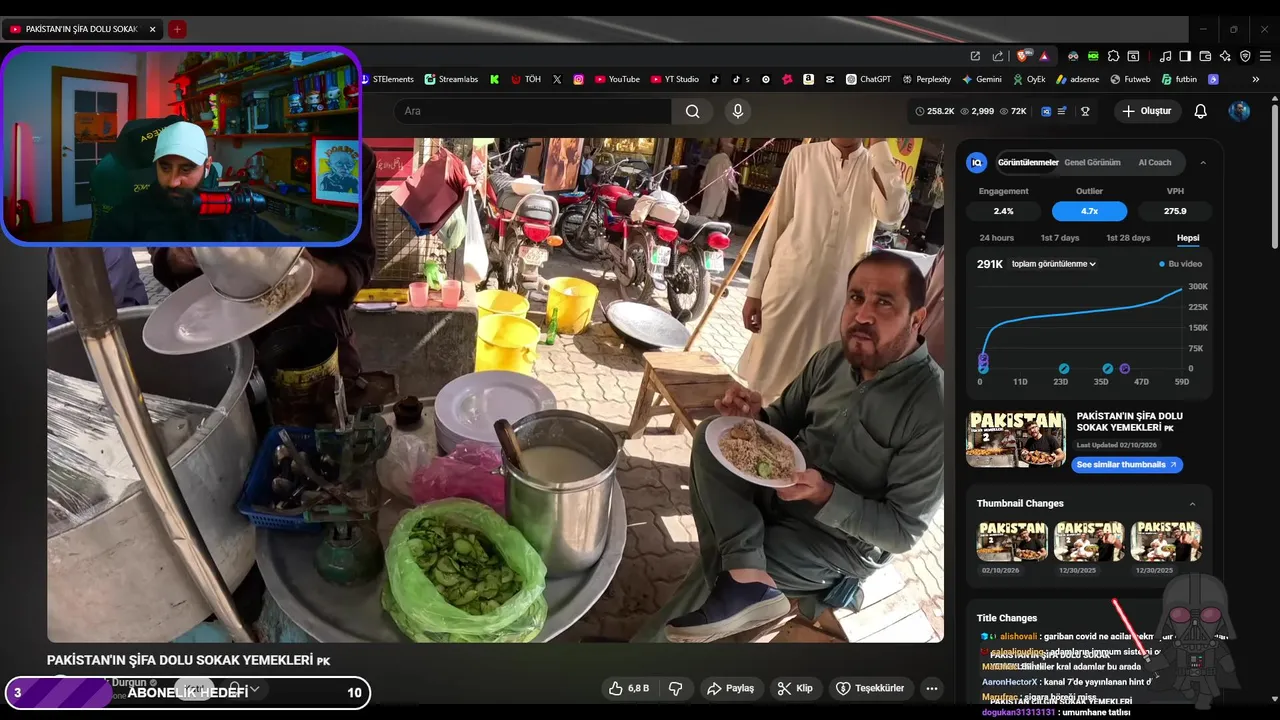Open YouTube notifications bell
The image size is (1280, 720).
tap(1201, 111)
